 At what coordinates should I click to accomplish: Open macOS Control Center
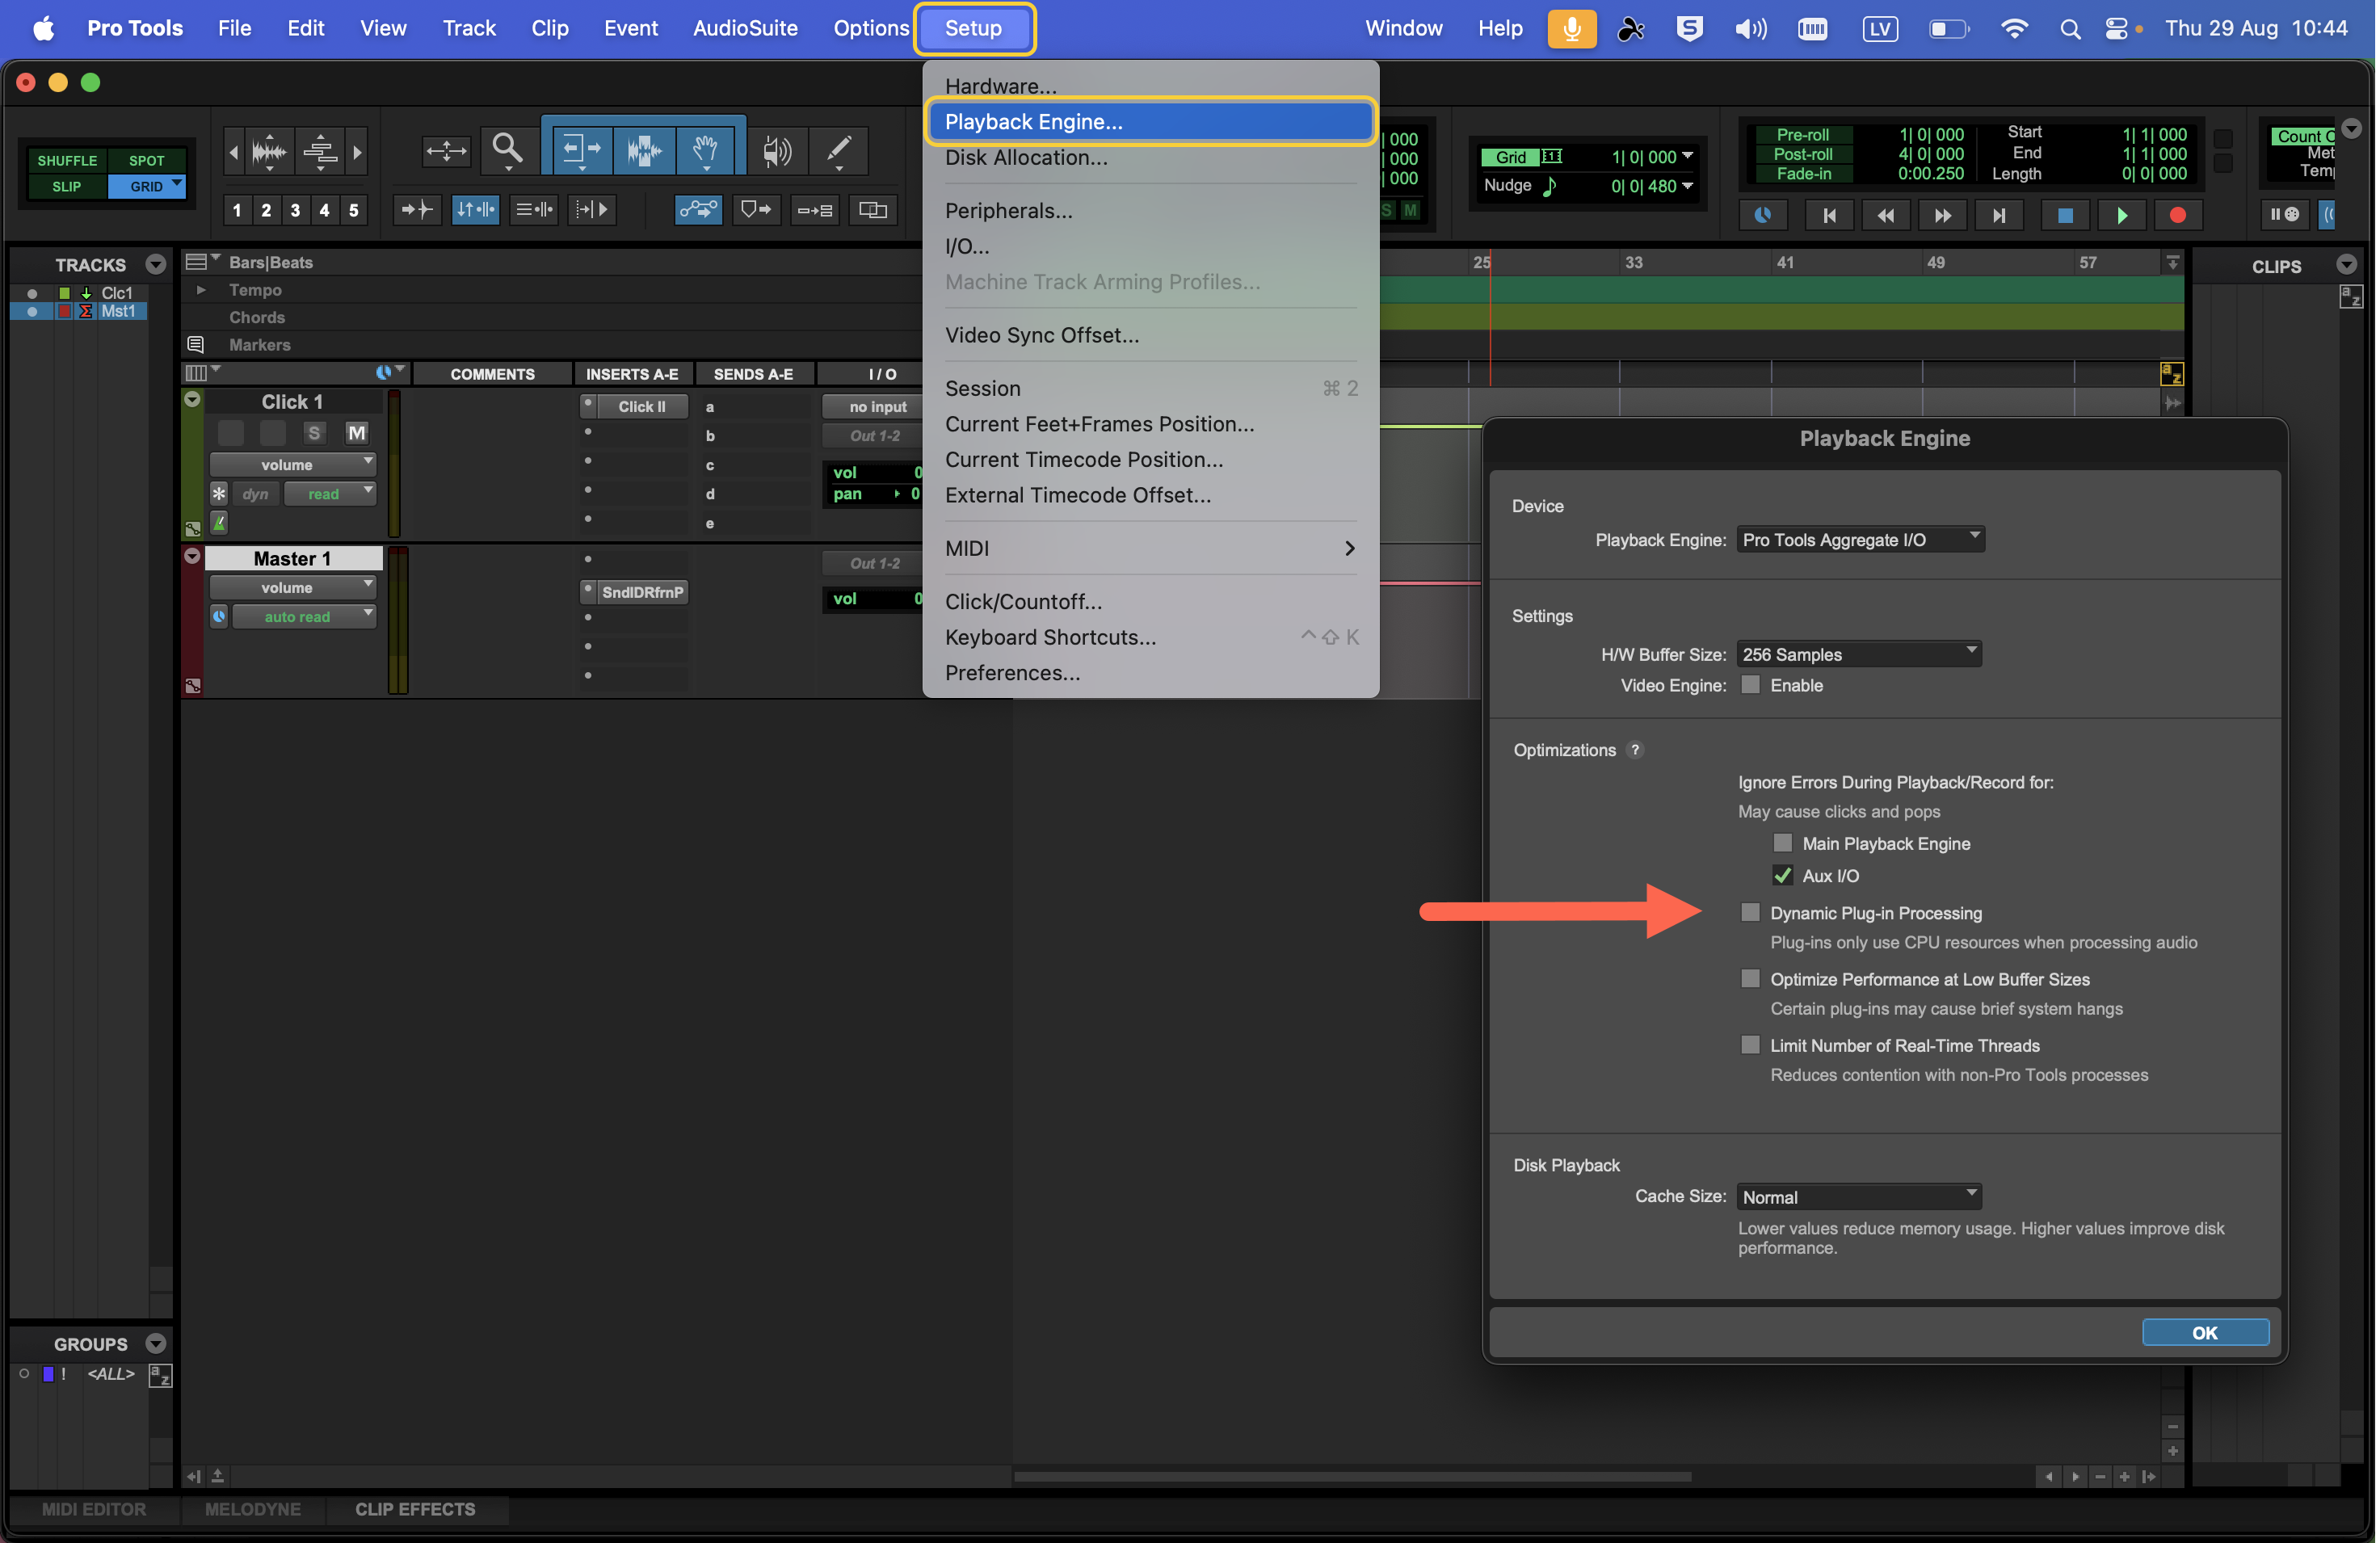pyautogui.click(x=2115, y=28)
